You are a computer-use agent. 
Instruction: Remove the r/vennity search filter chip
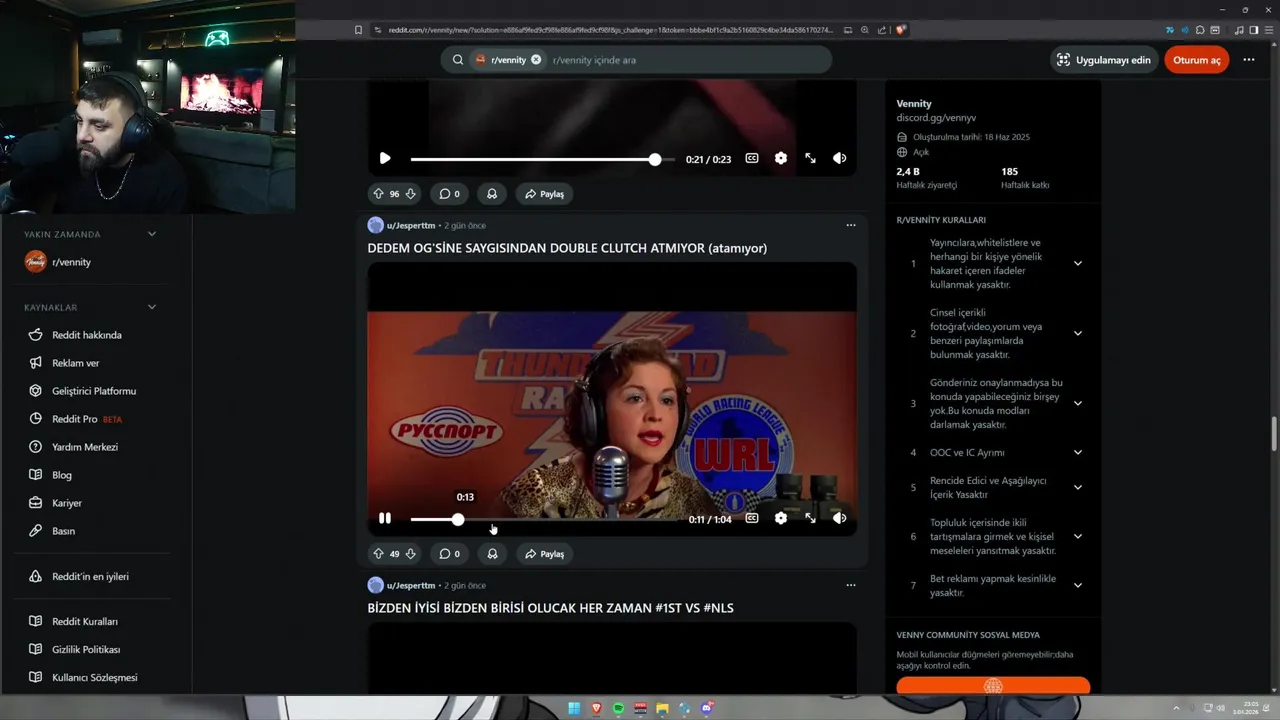pos(536,60)
